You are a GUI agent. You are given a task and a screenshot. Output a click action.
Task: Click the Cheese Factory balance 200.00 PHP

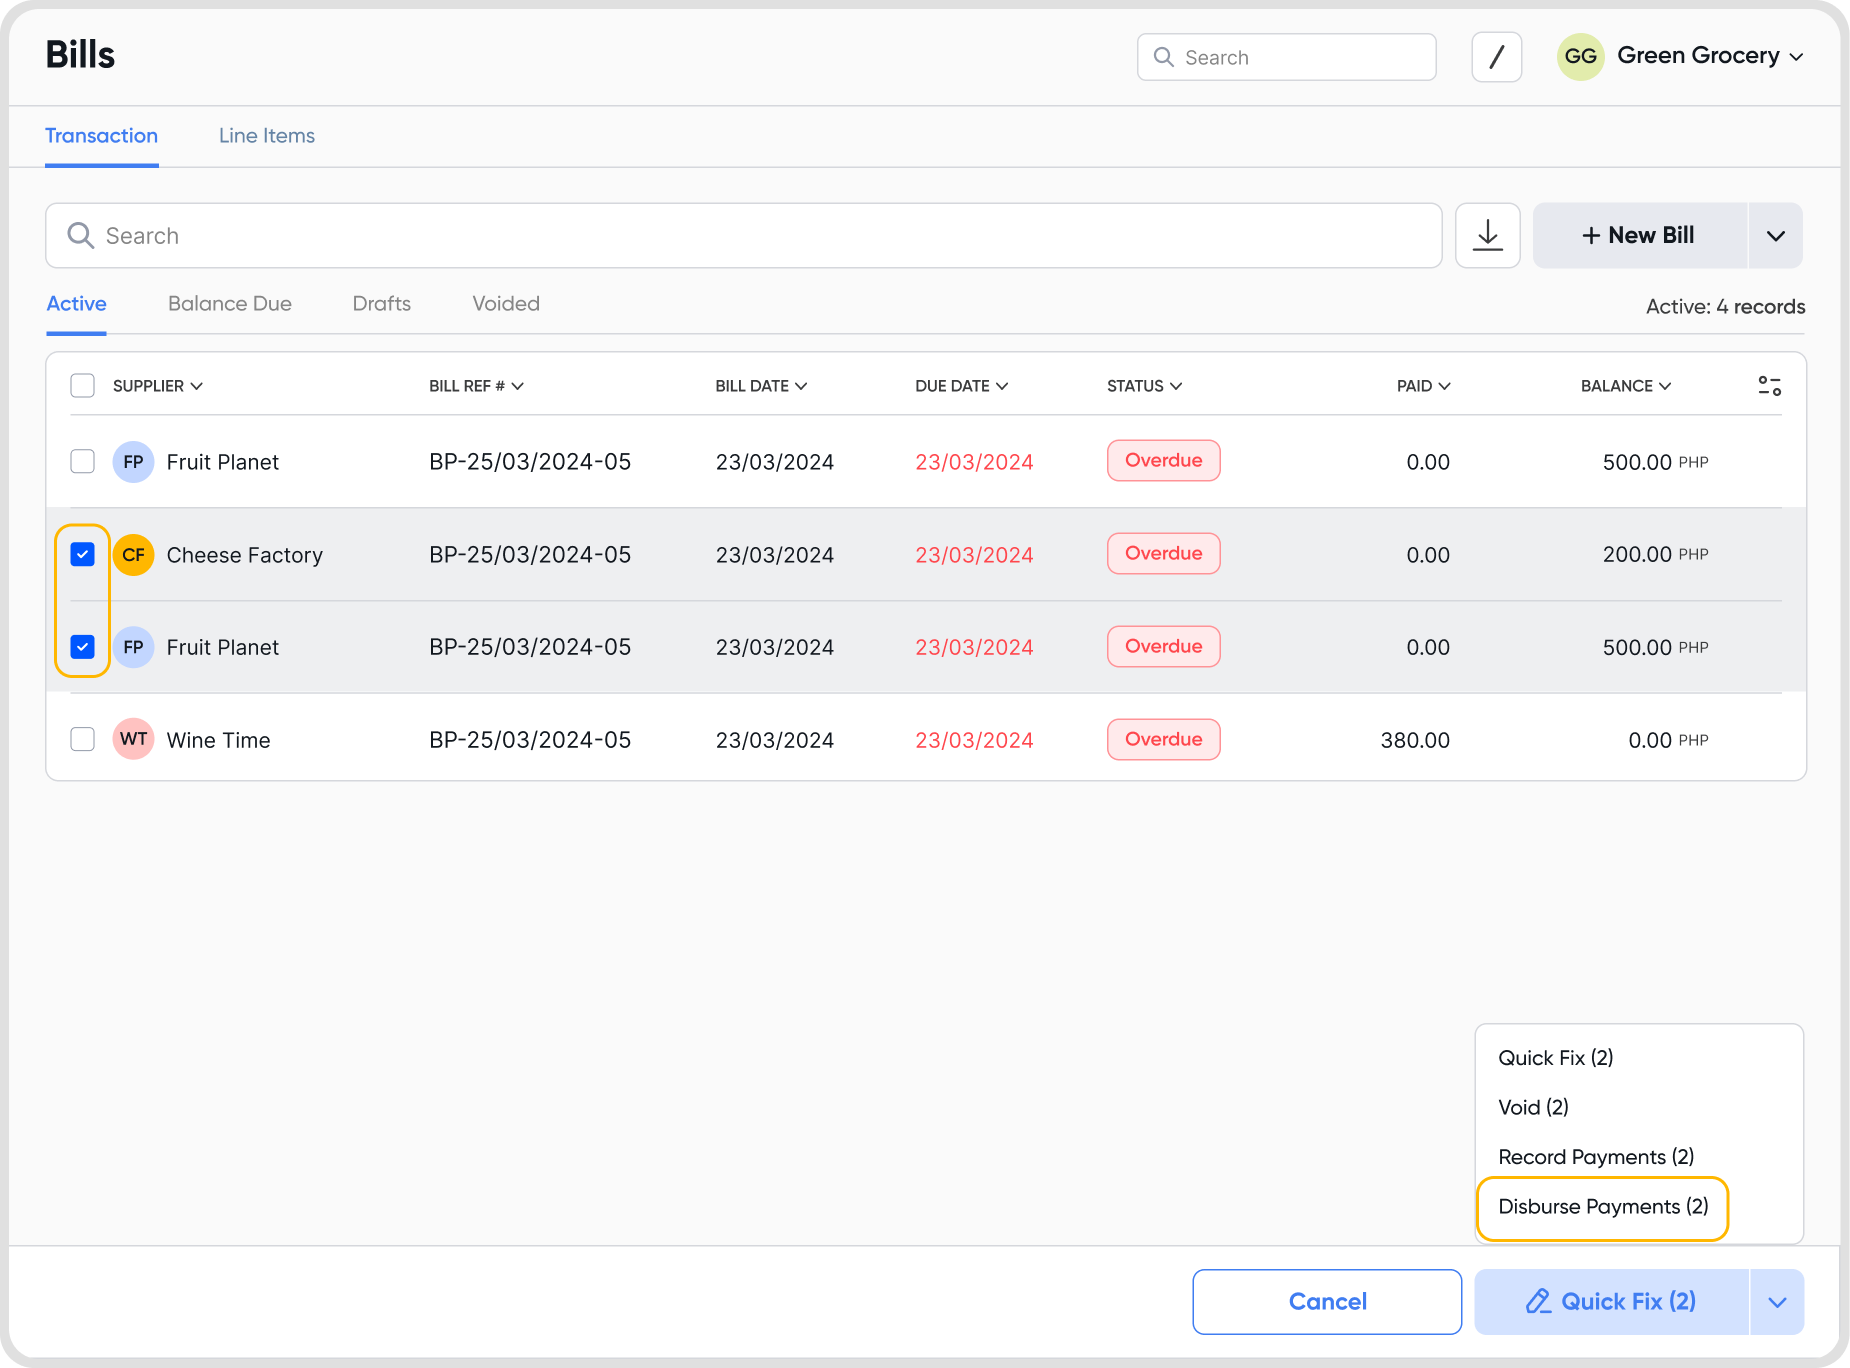coord(1656,554)
